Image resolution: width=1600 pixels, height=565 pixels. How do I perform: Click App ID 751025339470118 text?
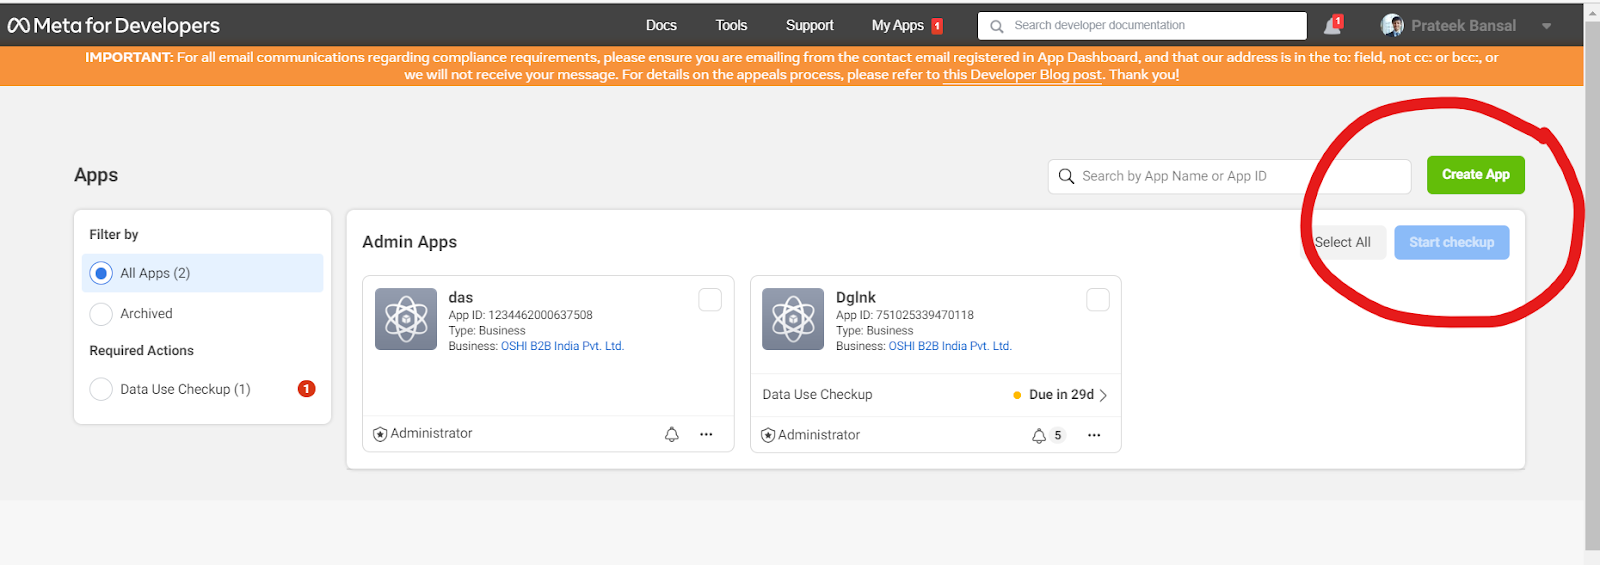905,315
